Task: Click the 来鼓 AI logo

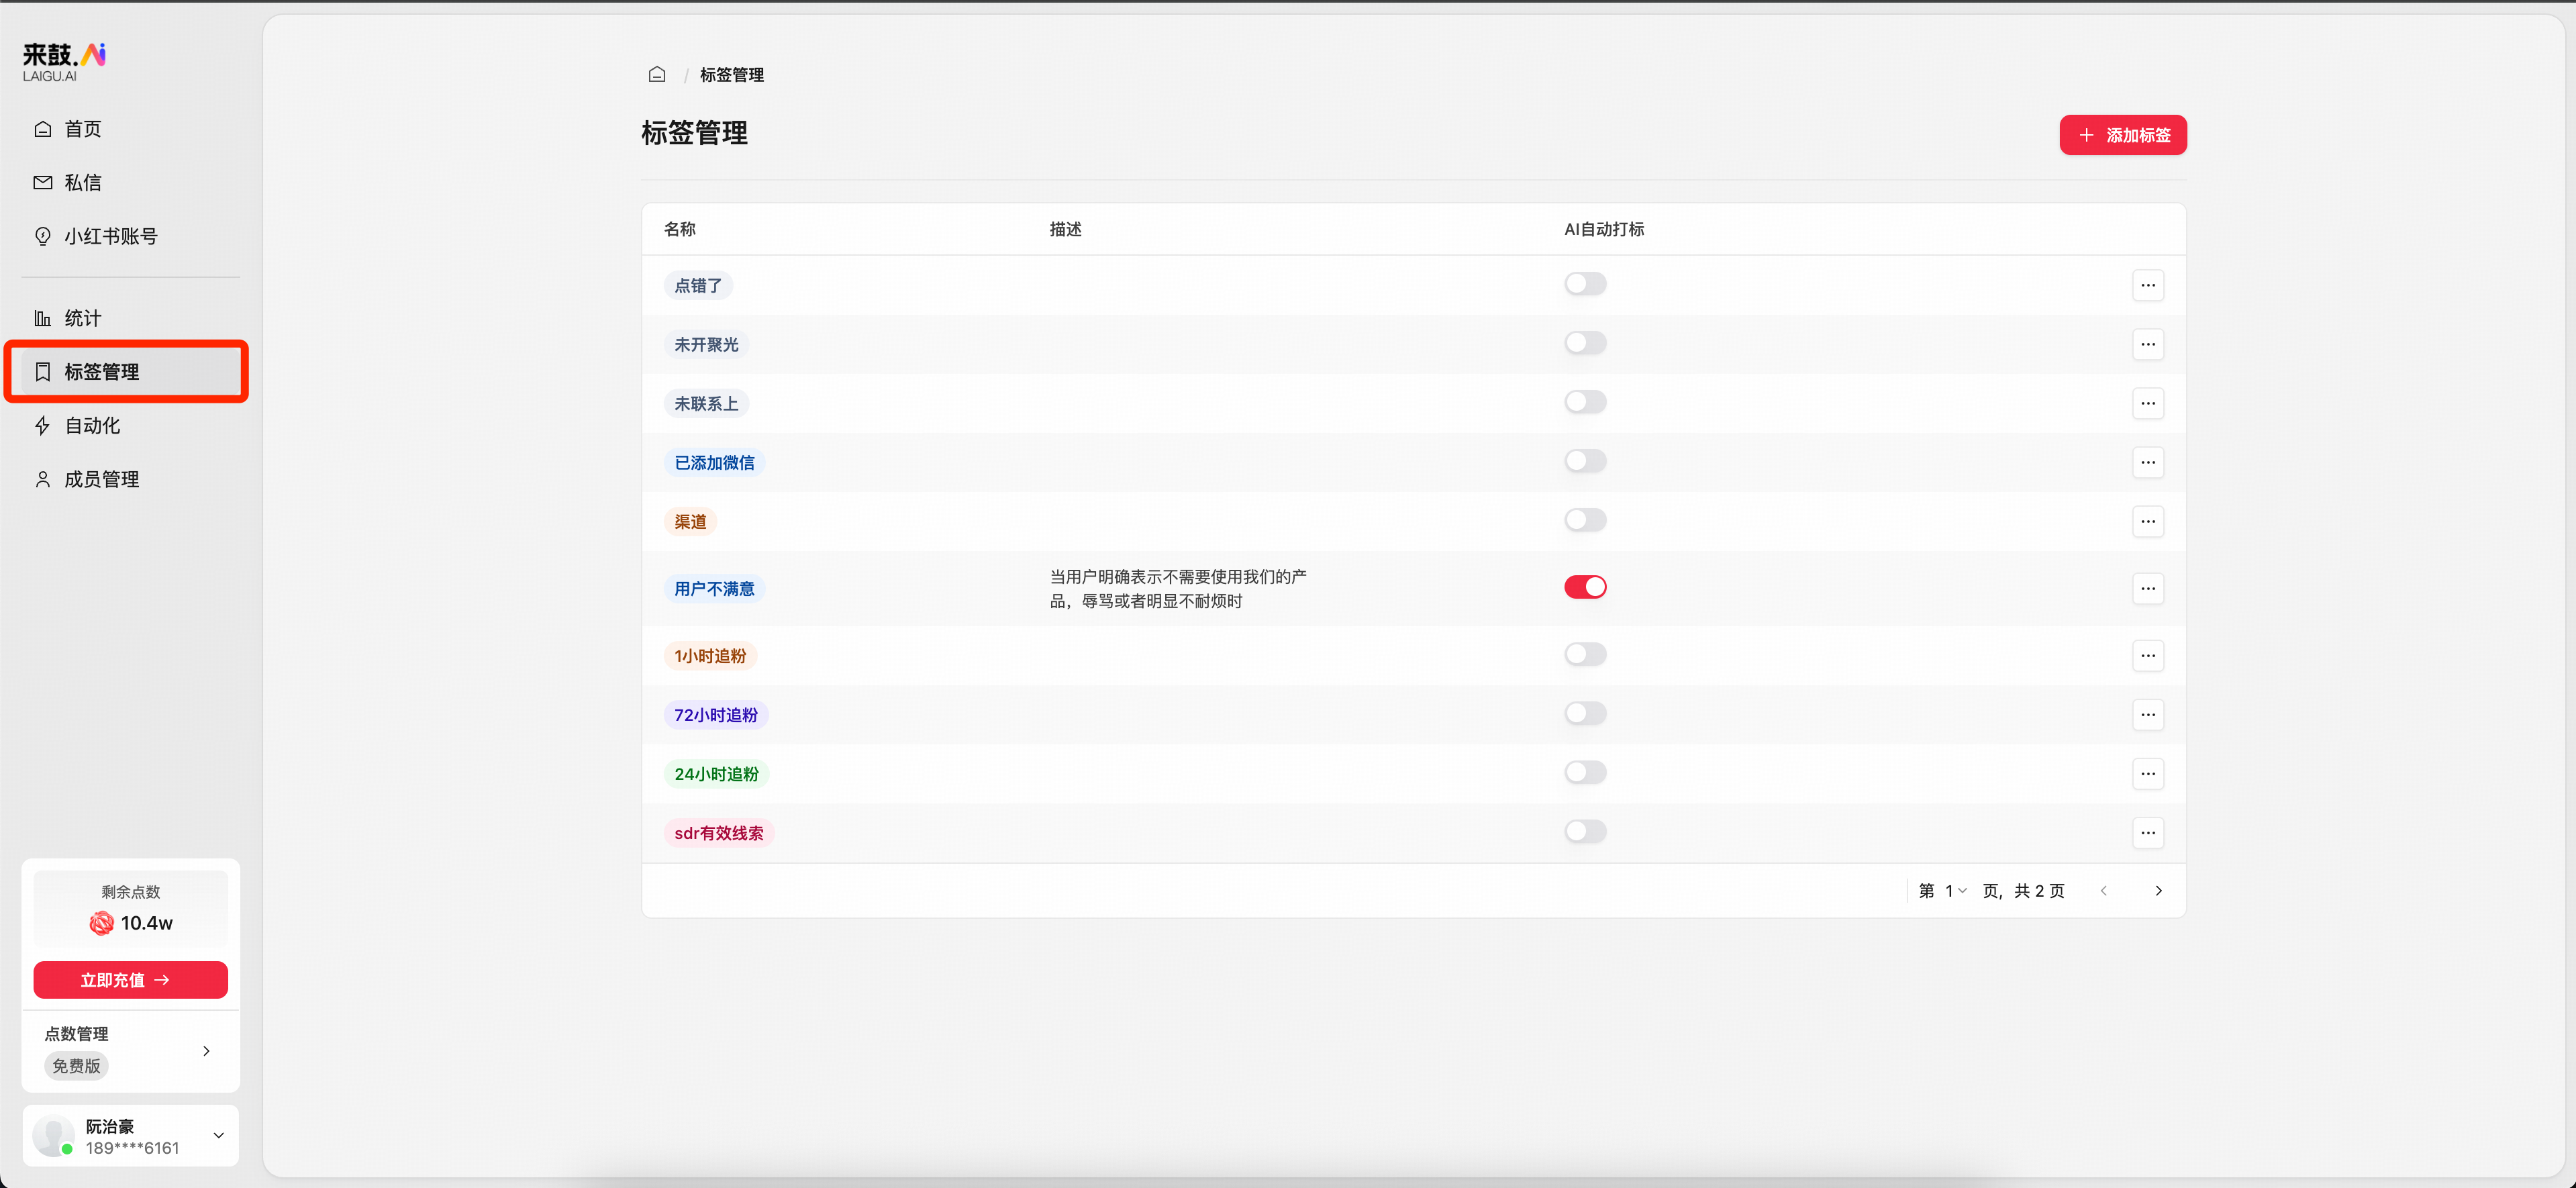Action: 64,61
